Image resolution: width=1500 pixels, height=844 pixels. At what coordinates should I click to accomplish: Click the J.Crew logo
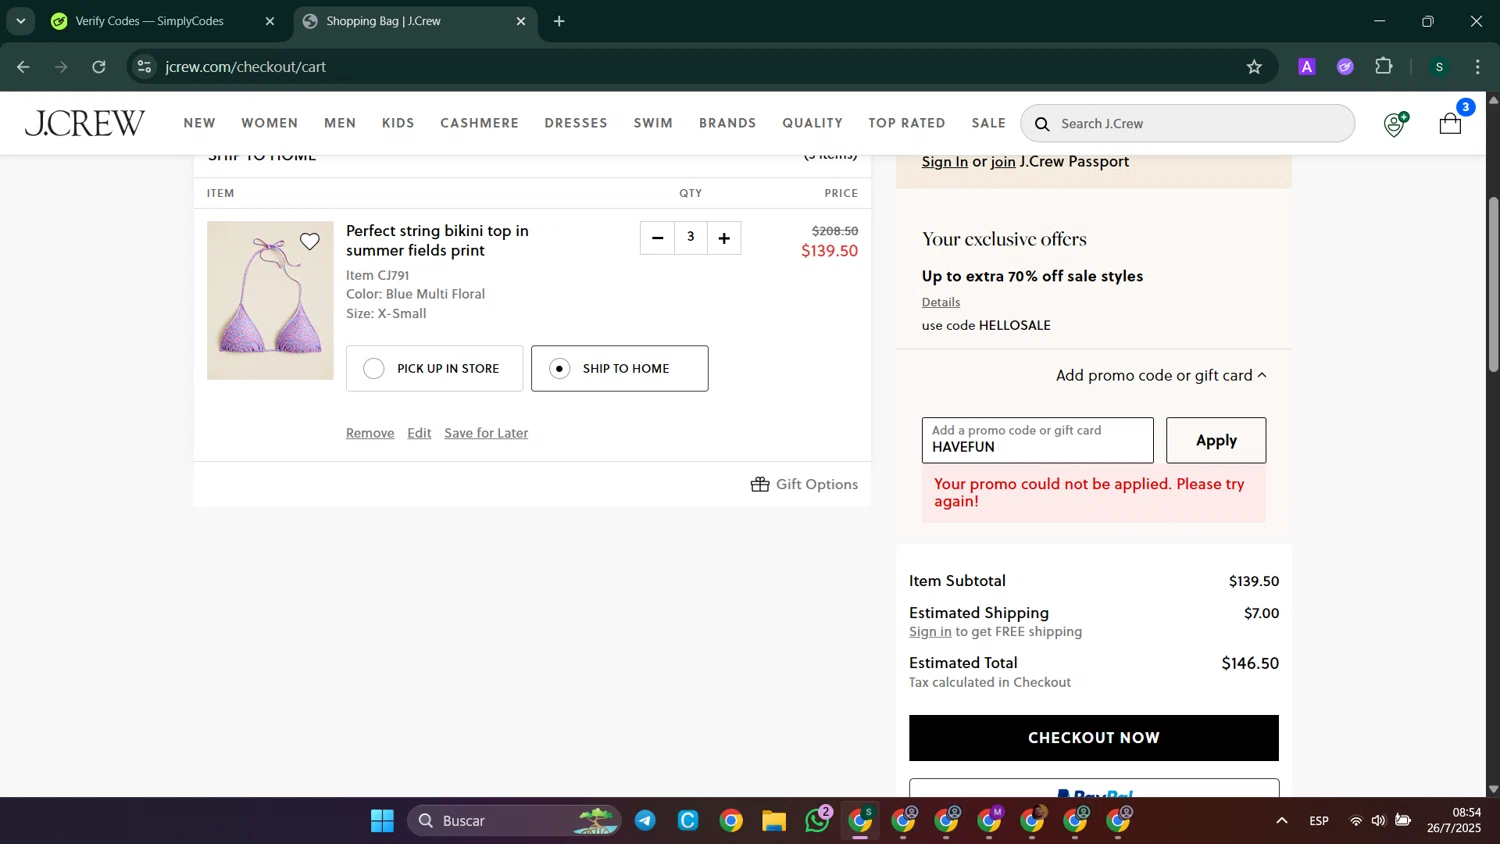pos(85,123)
